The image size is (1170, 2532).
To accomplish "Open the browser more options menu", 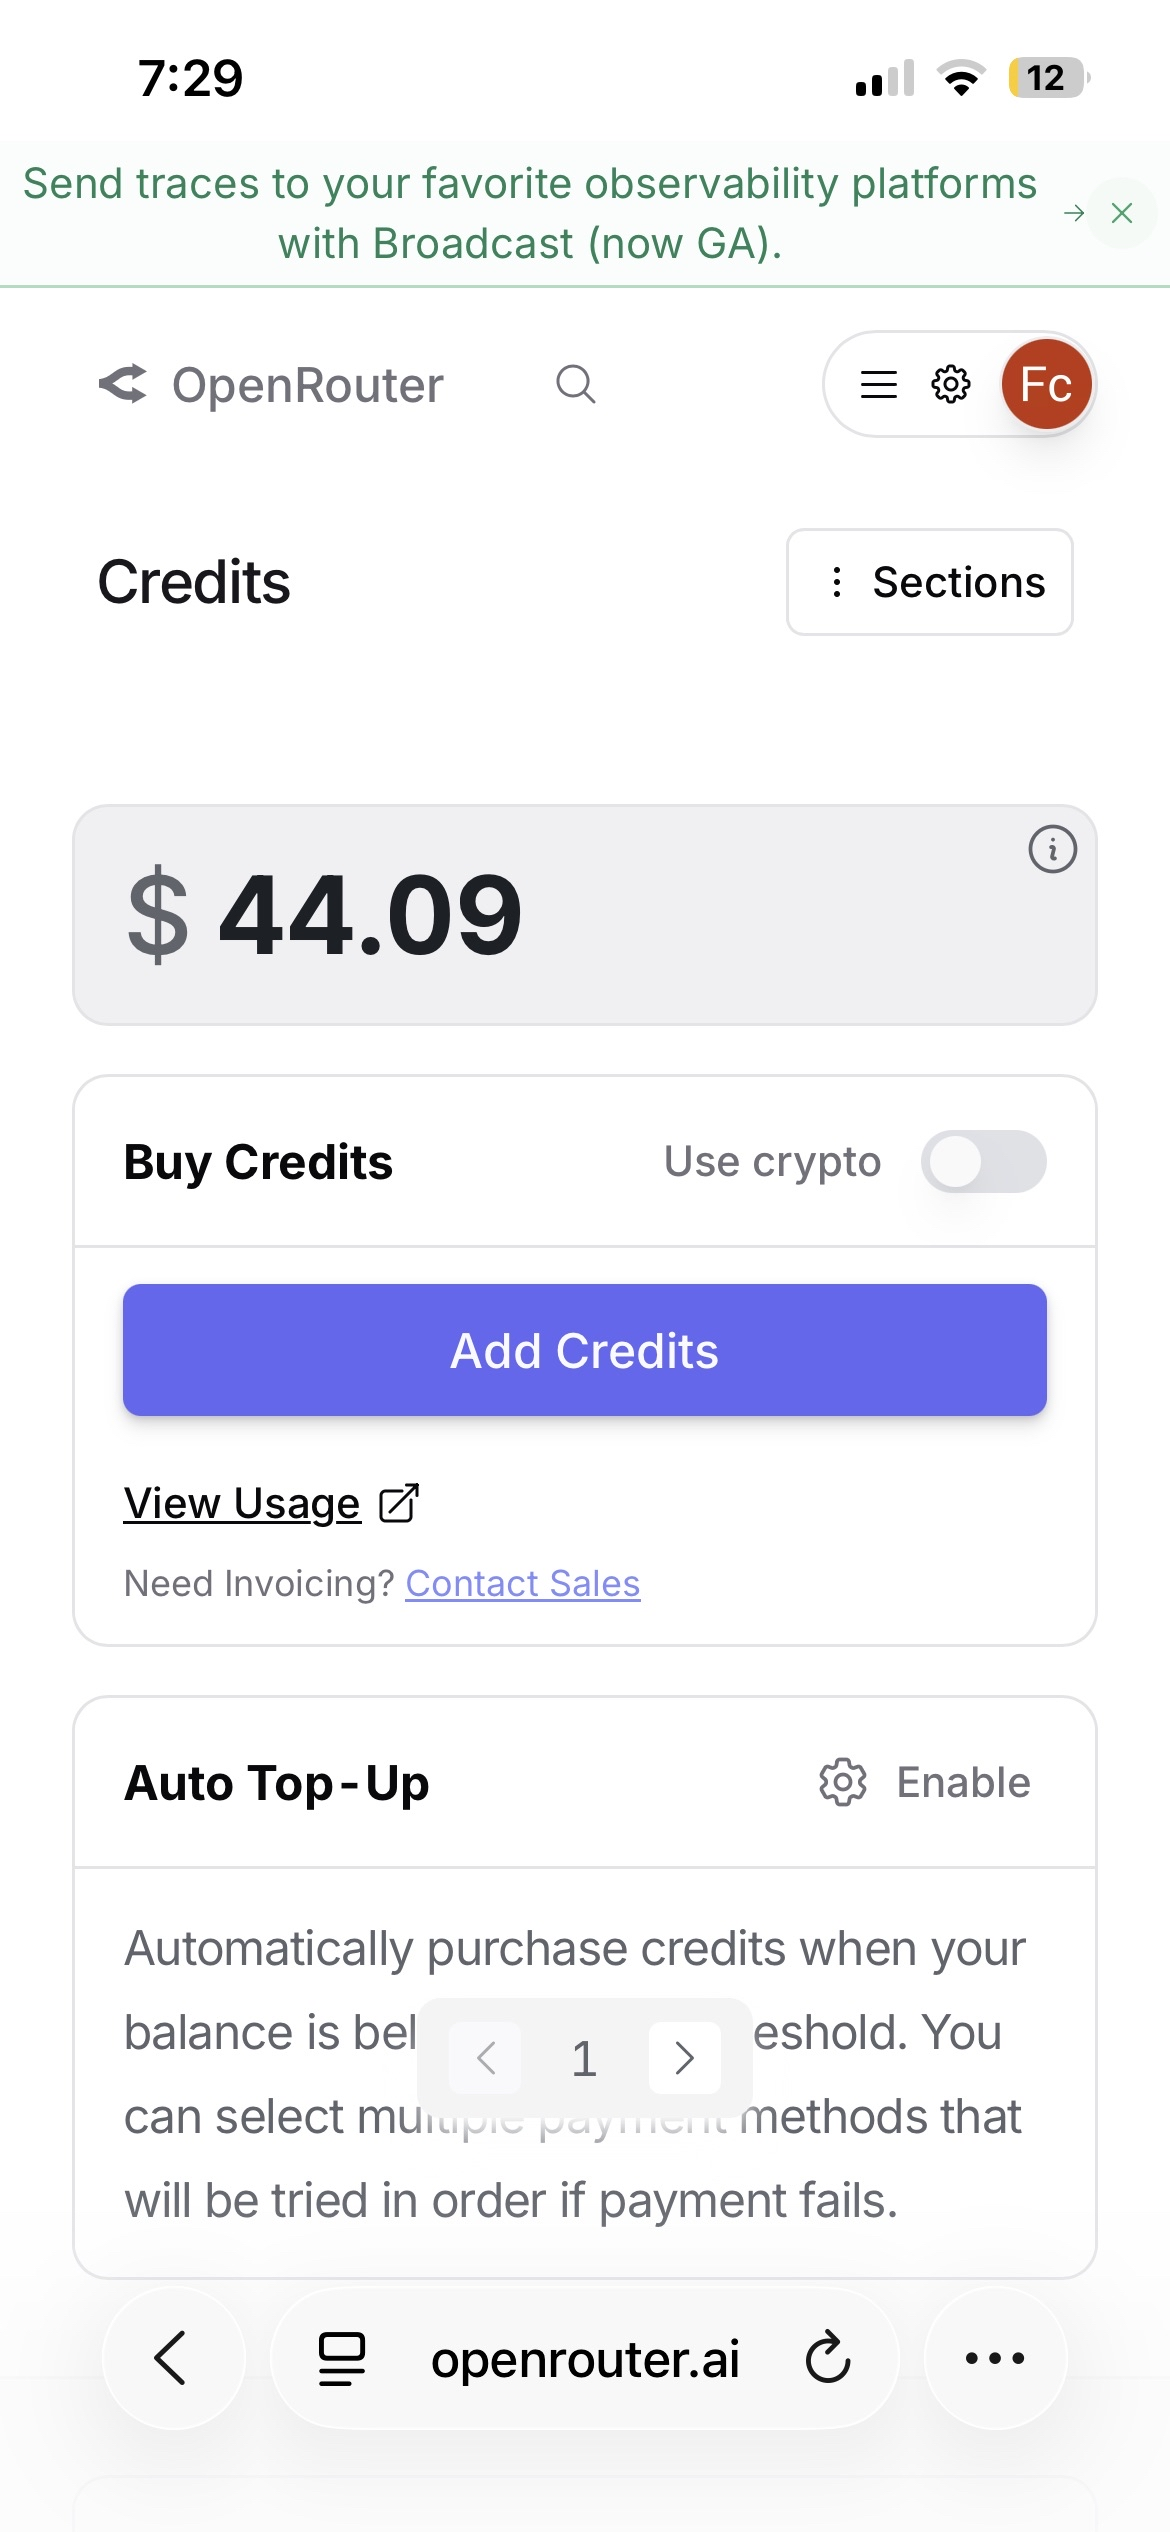I will click(x=995, y=2358).
